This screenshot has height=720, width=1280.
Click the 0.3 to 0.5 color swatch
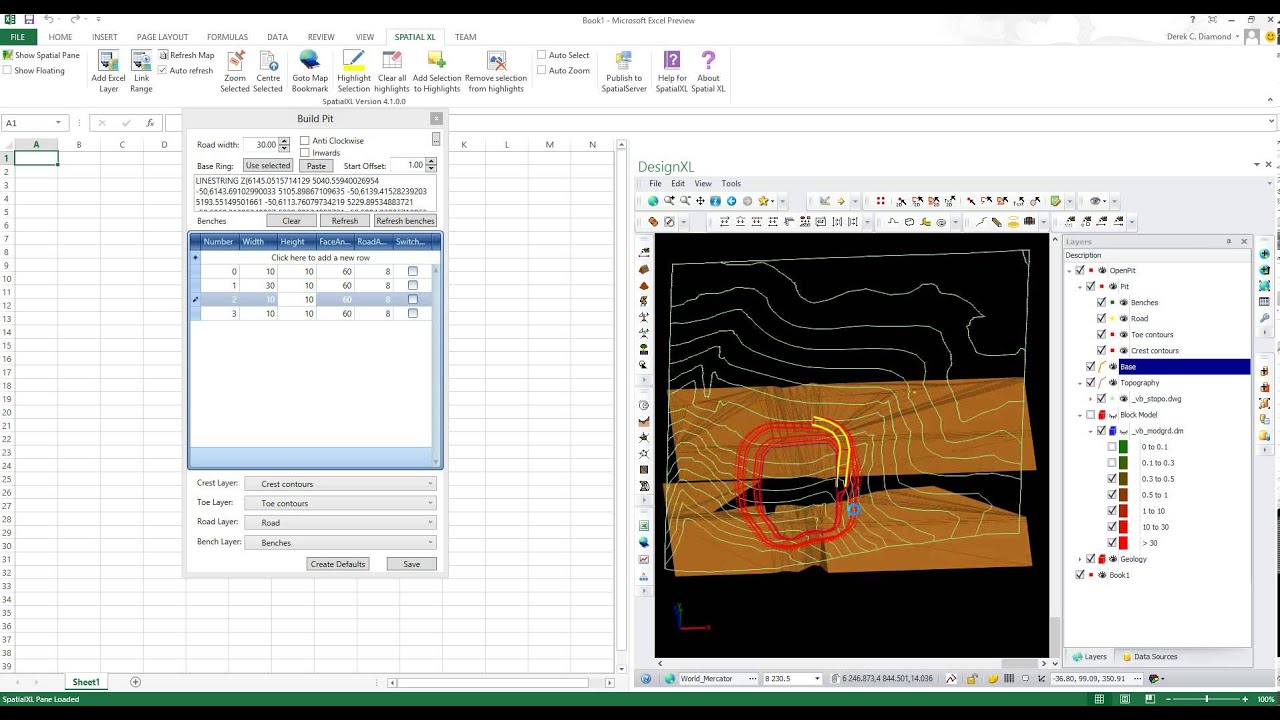[1123, 479]
